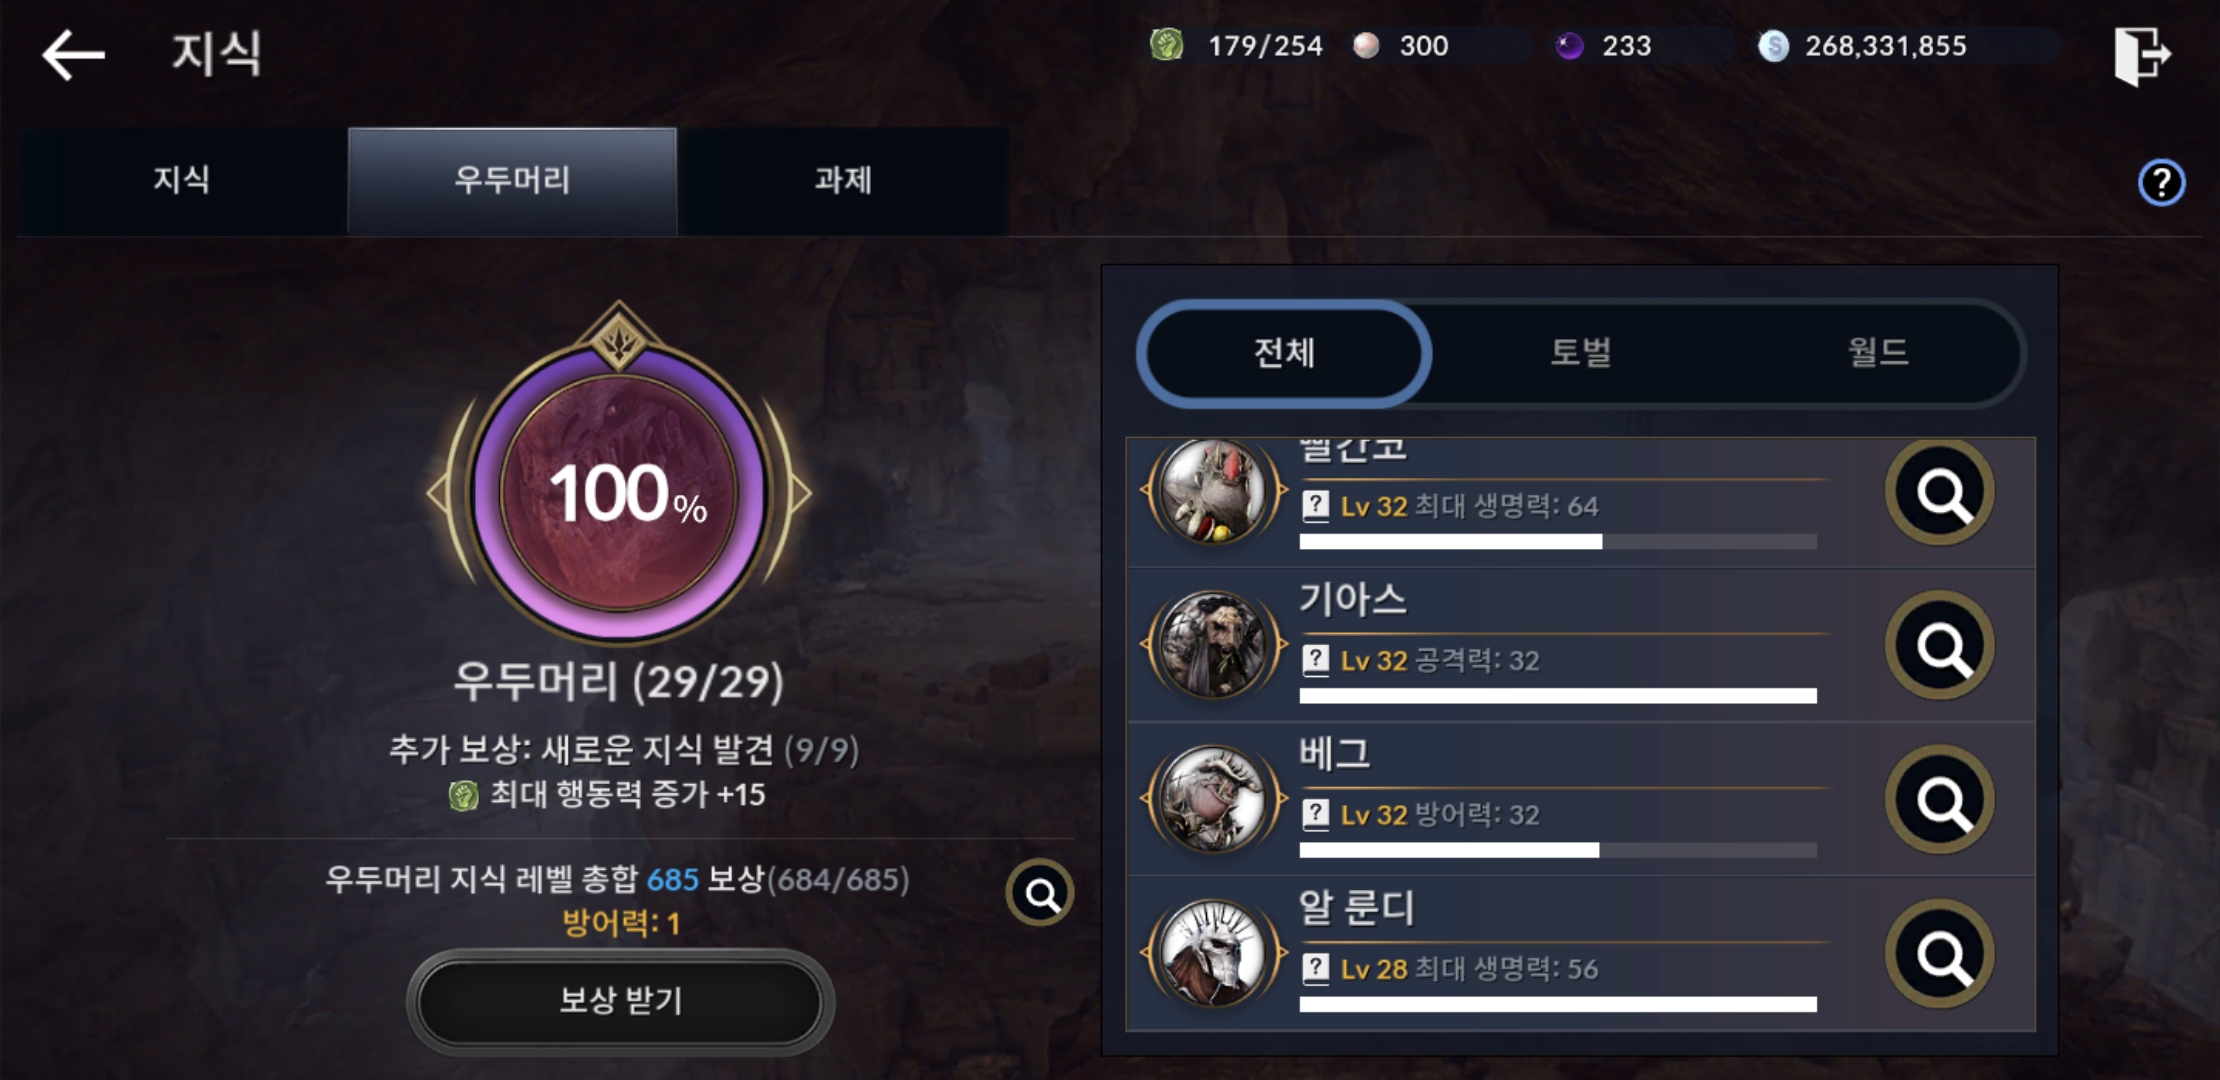
Task: Select the 월드 filter
Action: 1877,353
